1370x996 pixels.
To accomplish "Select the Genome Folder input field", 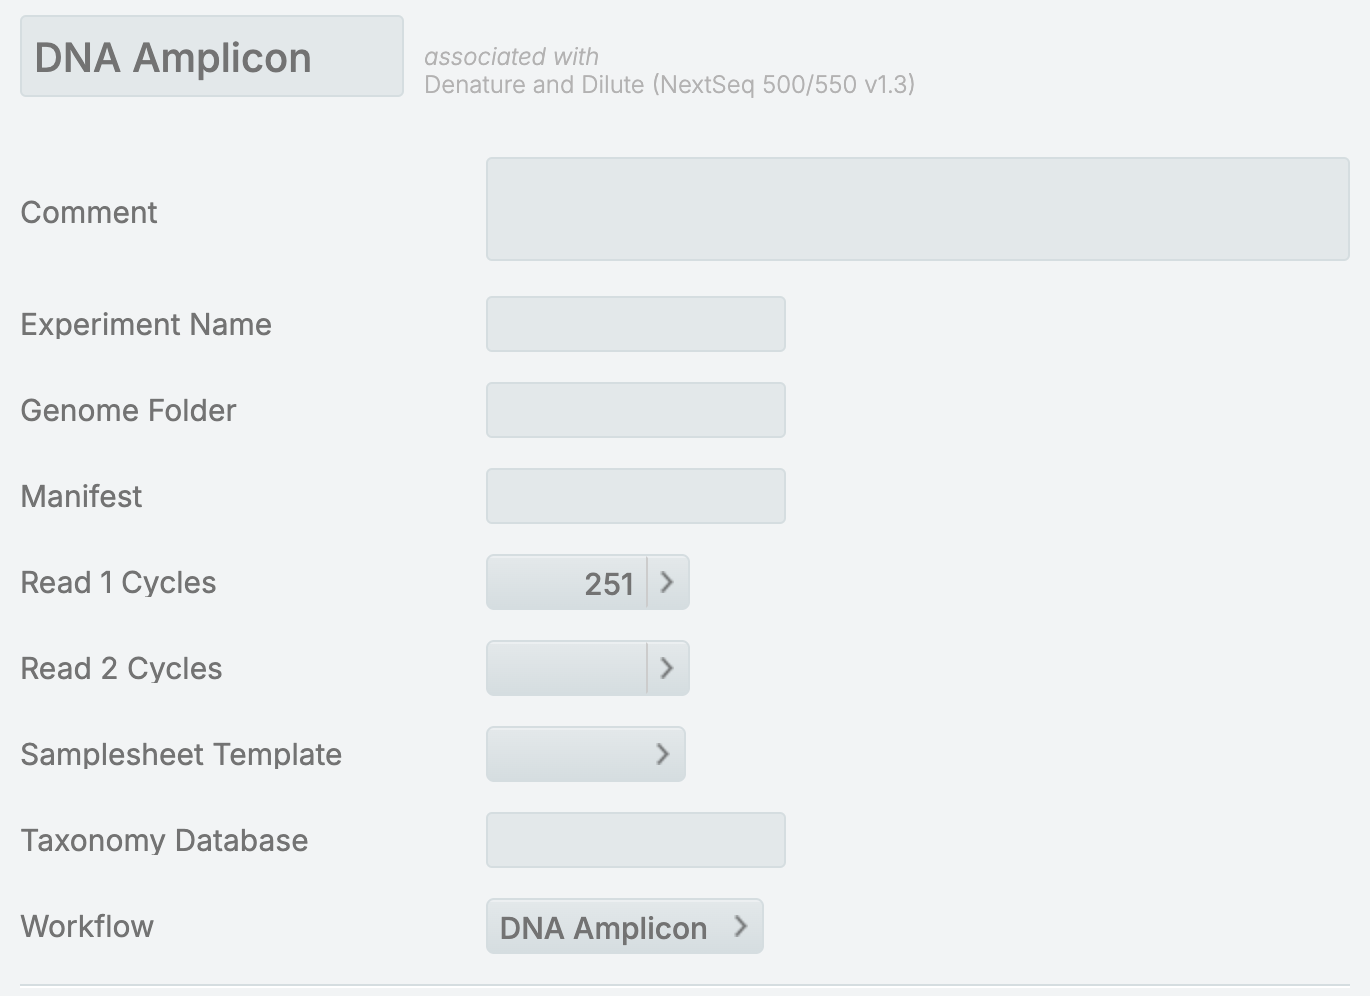I will click(635, 410).
